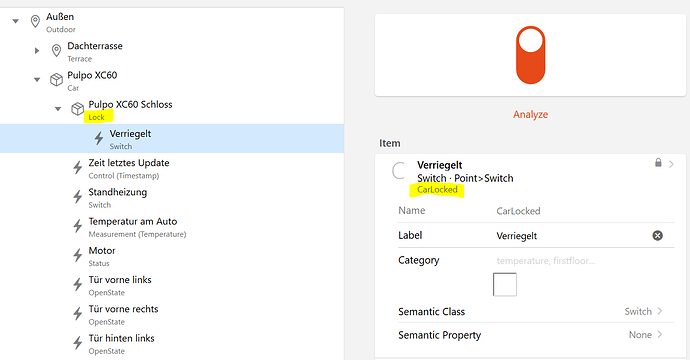Image resolution: width=690 pixels, height=360 pixels.
Task: Select the Tür vorne rechts item
Action: pyautogui.click(x=172, y=314)
